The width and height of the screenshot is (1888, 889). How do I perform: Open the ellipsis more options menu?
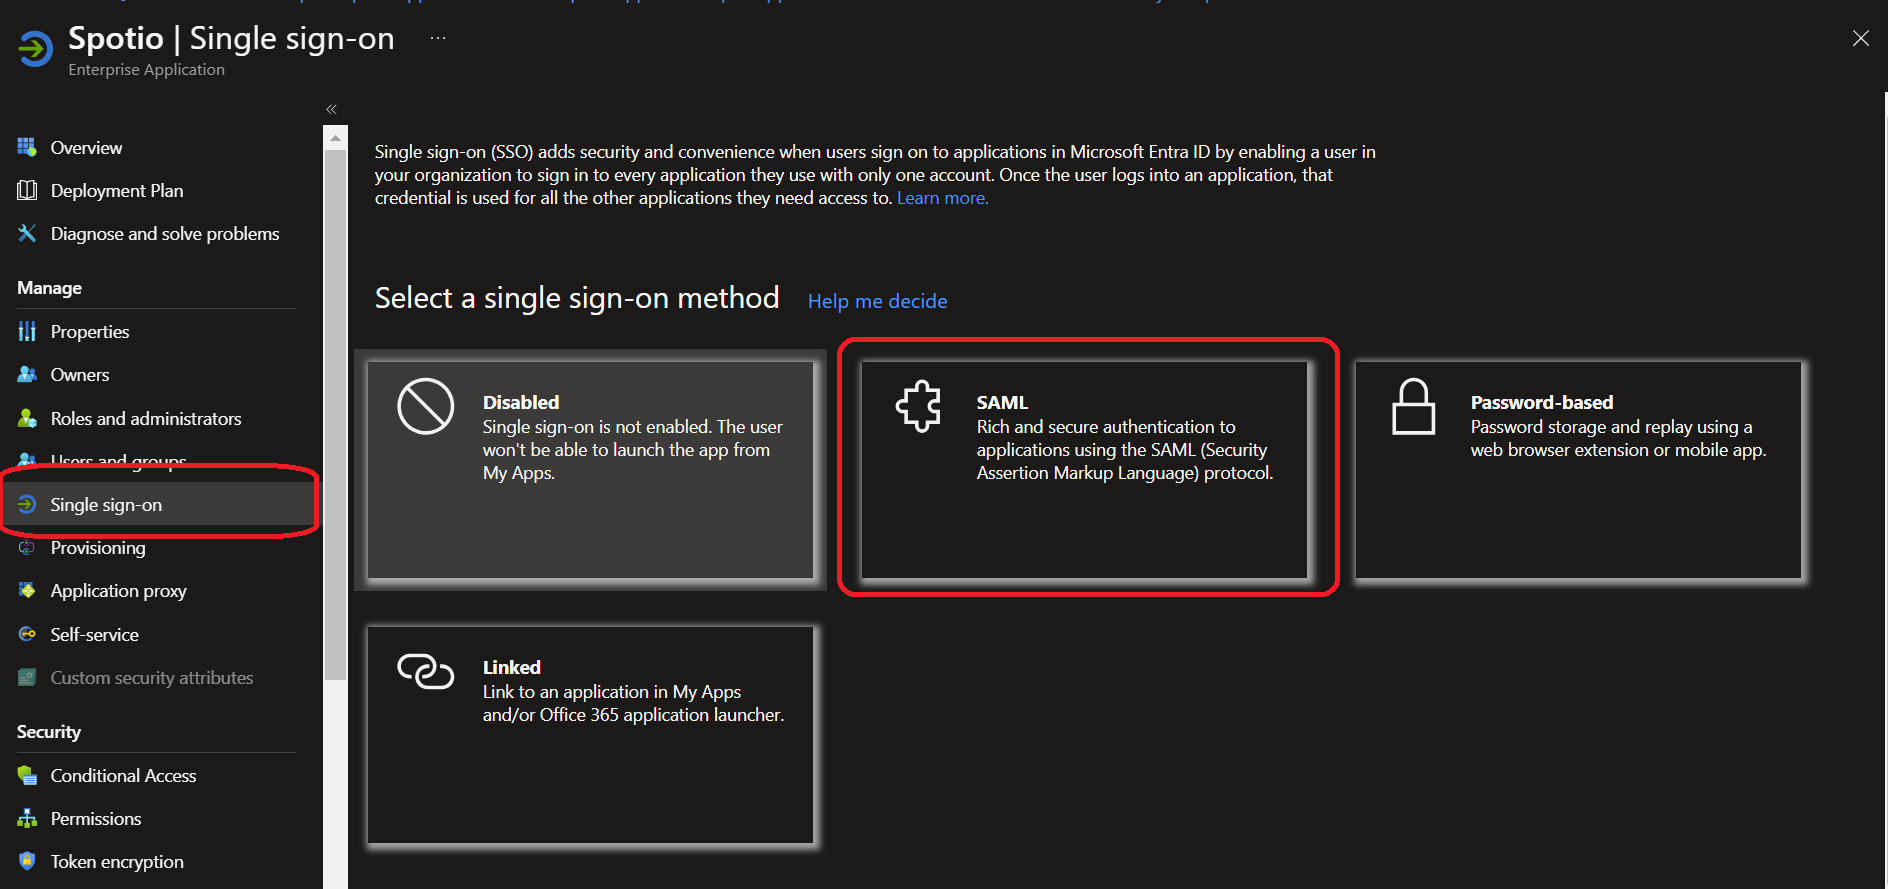point(438,38)
